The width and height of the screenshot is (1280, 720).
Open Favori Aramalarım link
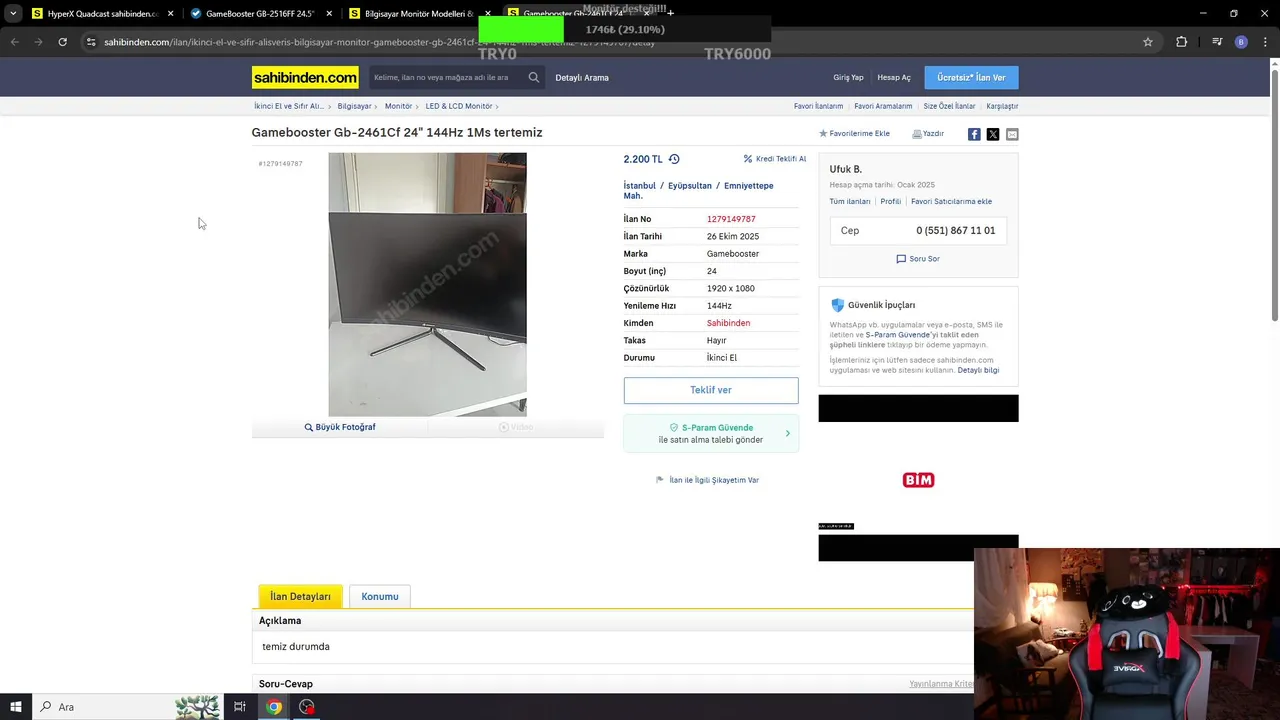[x=883, y=106]
